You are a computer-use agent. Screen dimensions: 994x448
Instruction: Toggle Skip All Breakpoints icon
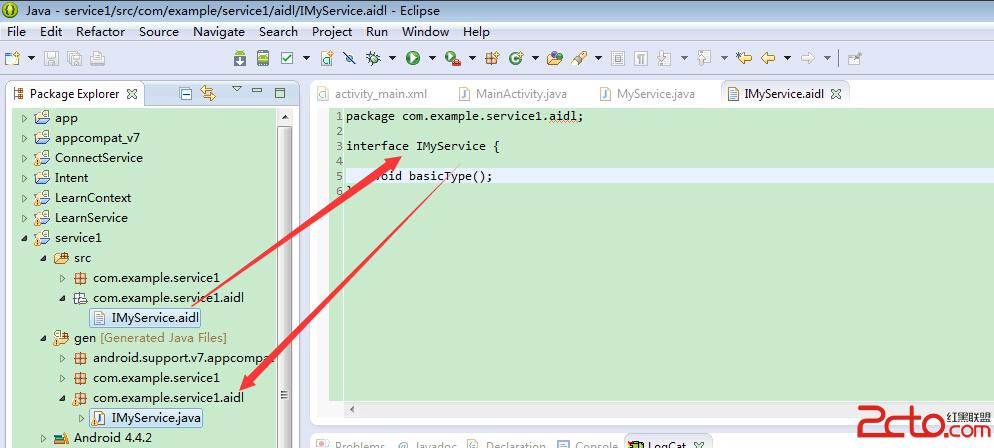click(349, 58)
